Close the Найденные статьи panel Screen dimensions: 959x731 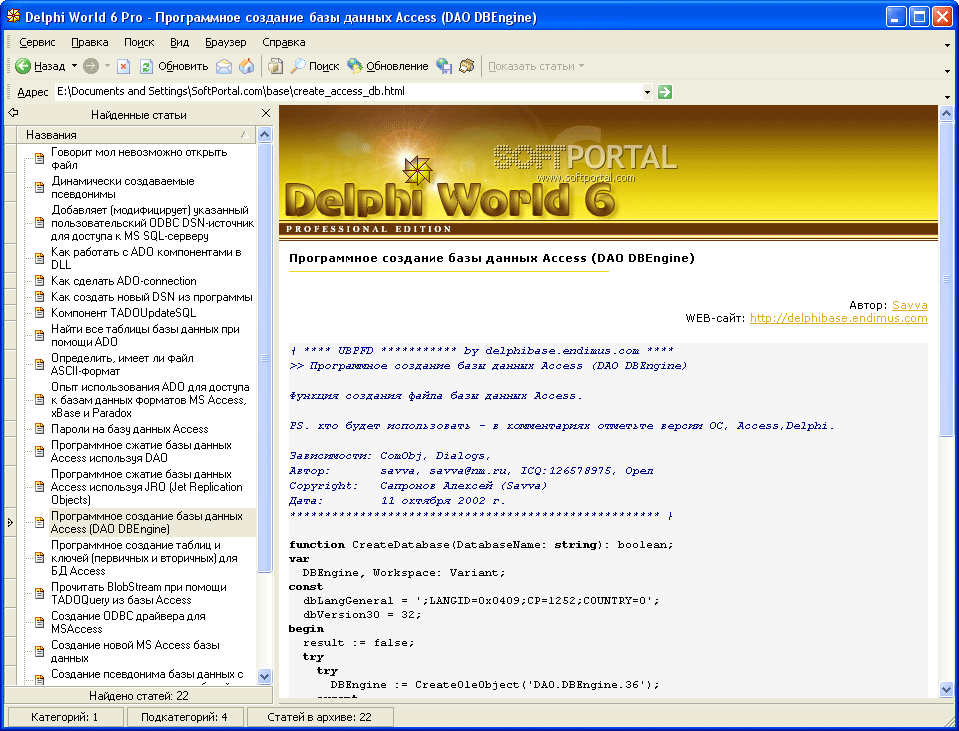[x=265, y=113]
